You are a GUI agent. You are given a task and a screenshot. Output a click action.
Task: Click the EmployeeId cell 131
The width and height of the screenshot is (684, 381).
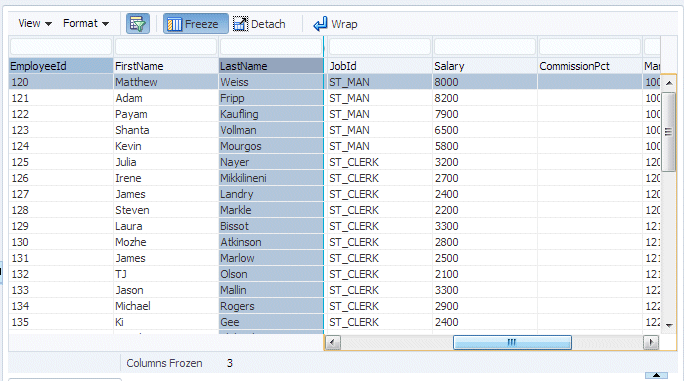coord(61,258)
